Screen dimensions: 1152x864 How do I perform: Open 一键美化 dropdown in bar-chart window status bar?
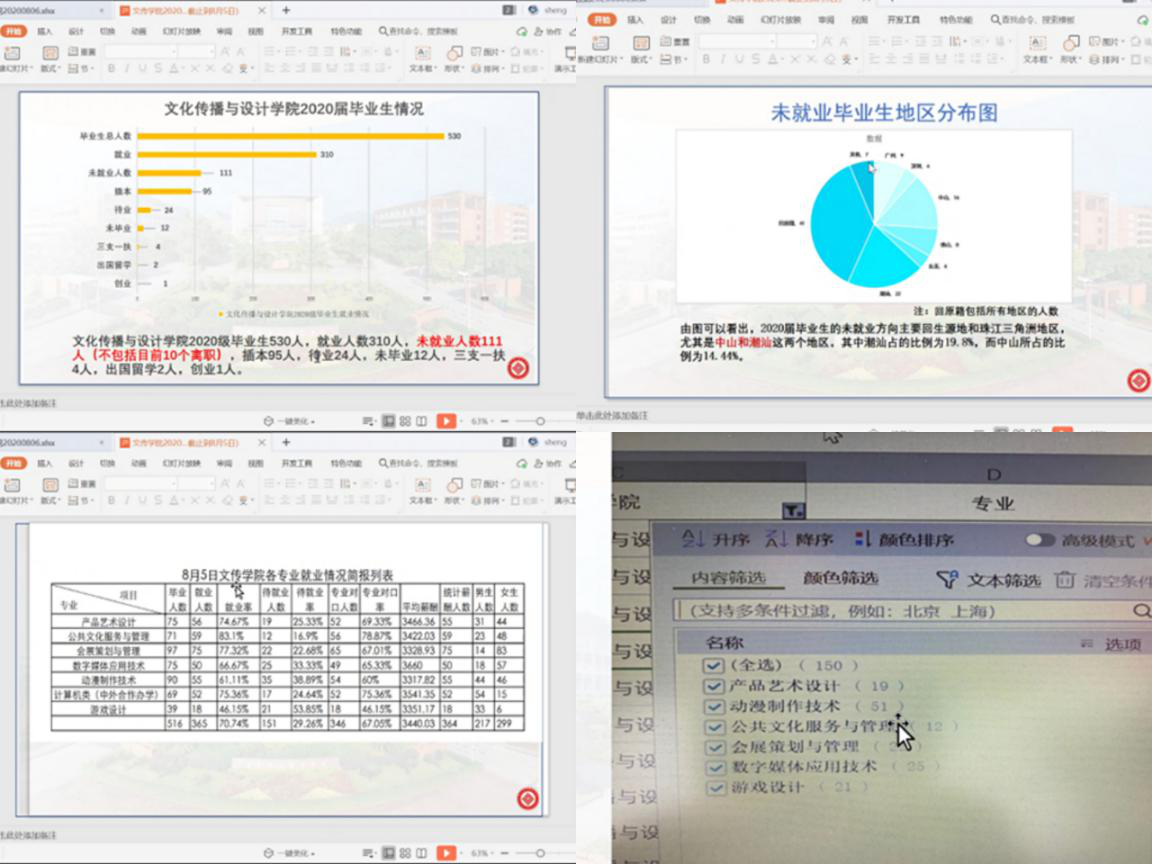[x=289, y=421]
